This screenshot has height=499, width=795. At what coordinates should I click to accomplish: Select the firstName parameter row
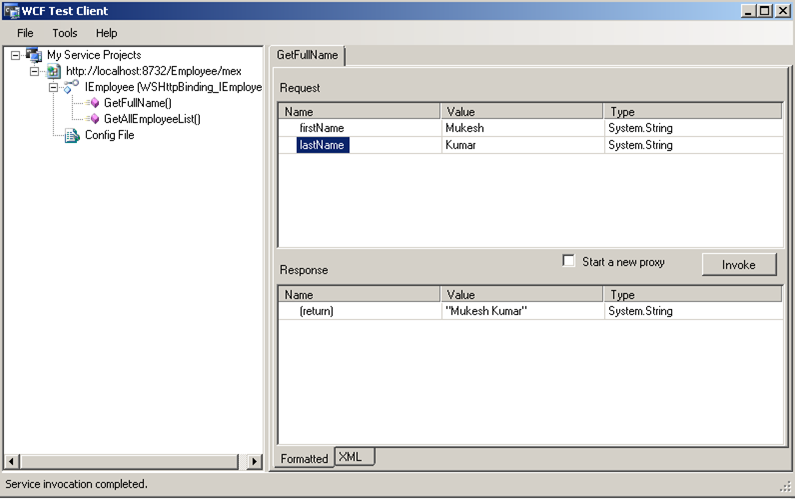tap(321, 128)
